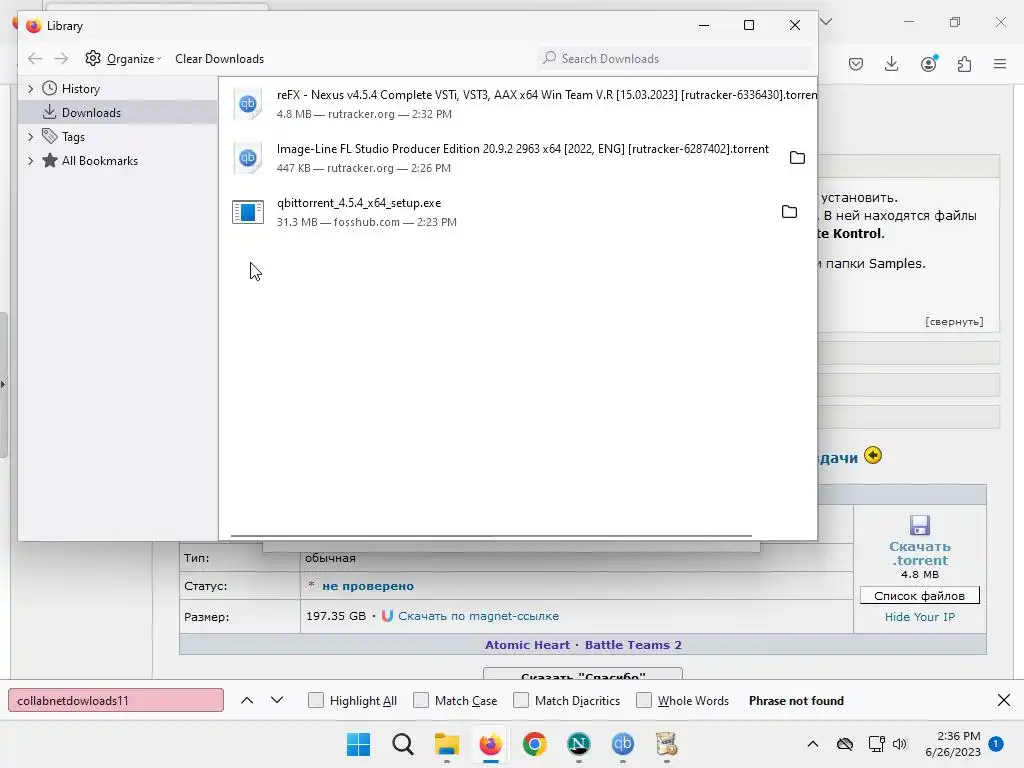Open Firefox Downloads panel icon
The image size is (1024, 768).
coord(891,64)
